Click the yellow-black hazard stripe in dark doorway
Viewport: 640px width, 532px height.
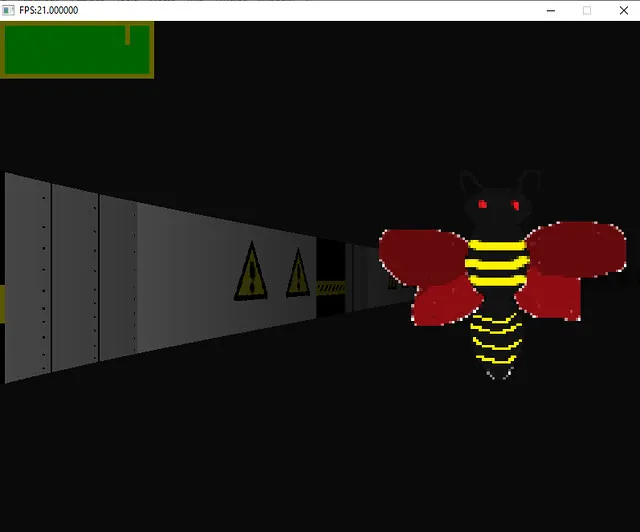(331, 288)
